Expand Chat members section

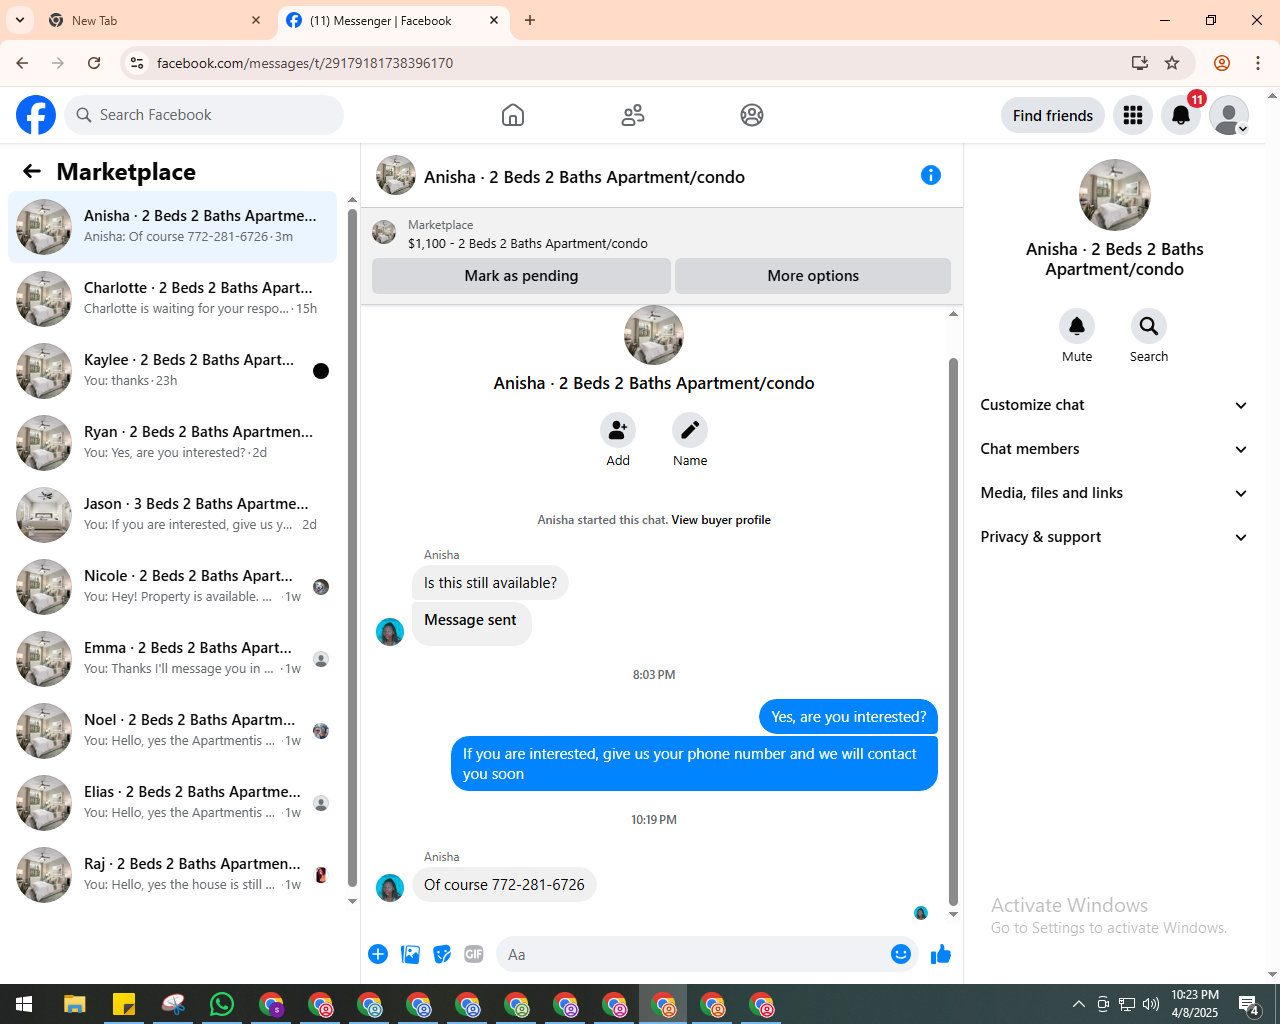1114,449
